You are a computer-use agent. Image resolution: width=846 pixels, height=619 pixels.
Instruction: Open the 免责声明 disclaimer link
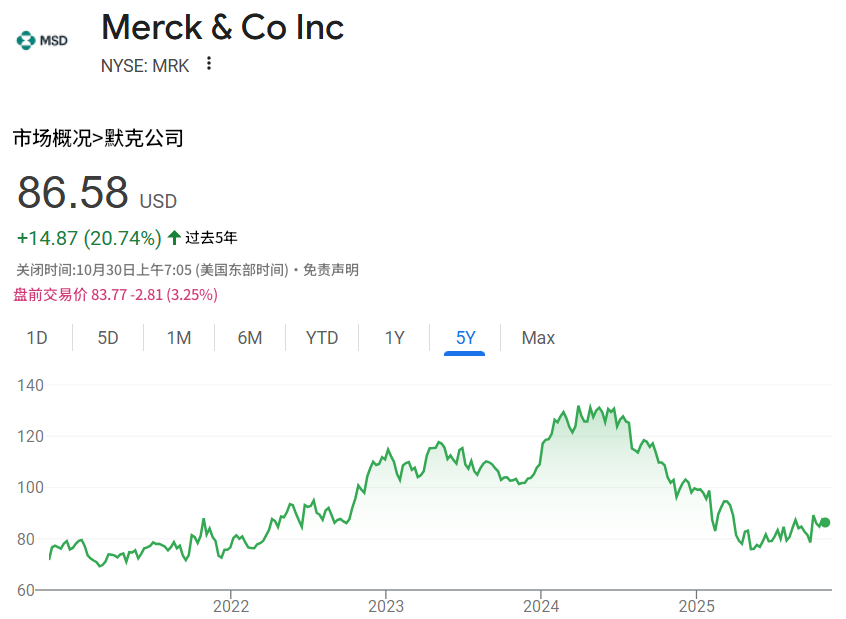pyautogui.click(x=329, y=269)
